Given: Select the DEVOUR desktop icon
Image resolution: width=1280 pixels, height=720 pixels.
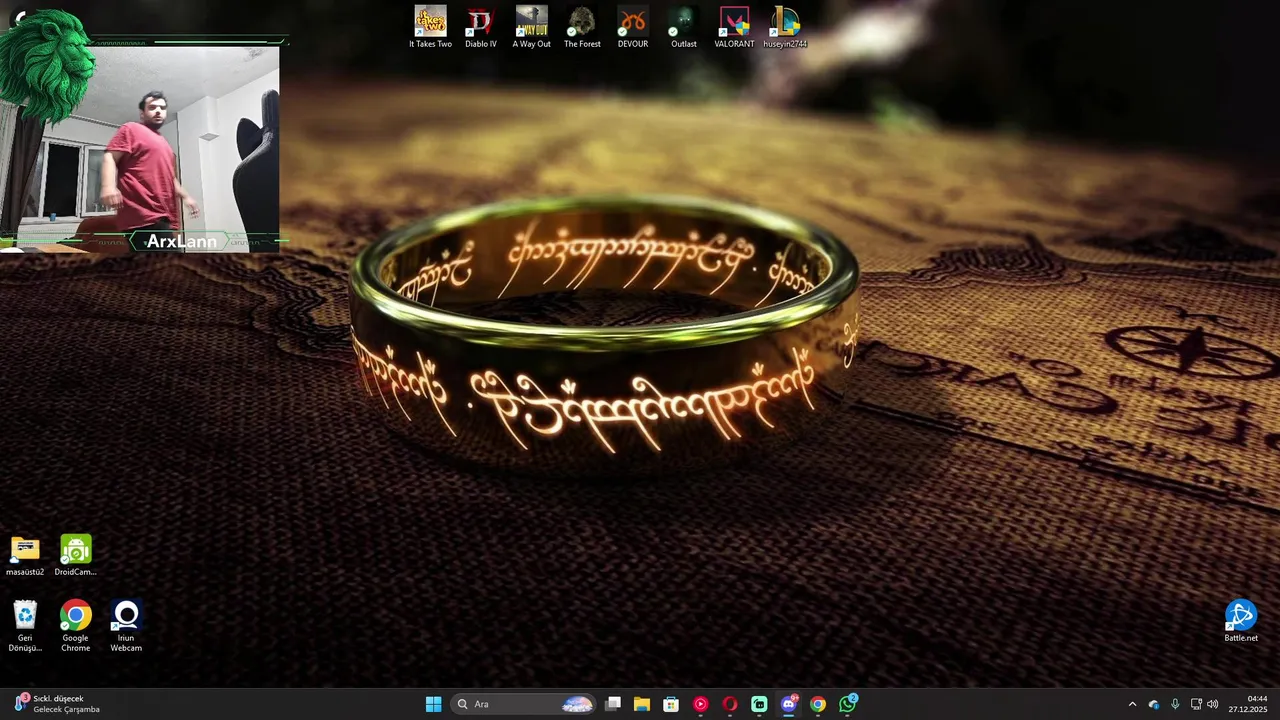Looking at the screenshot, I should (632, 27).
